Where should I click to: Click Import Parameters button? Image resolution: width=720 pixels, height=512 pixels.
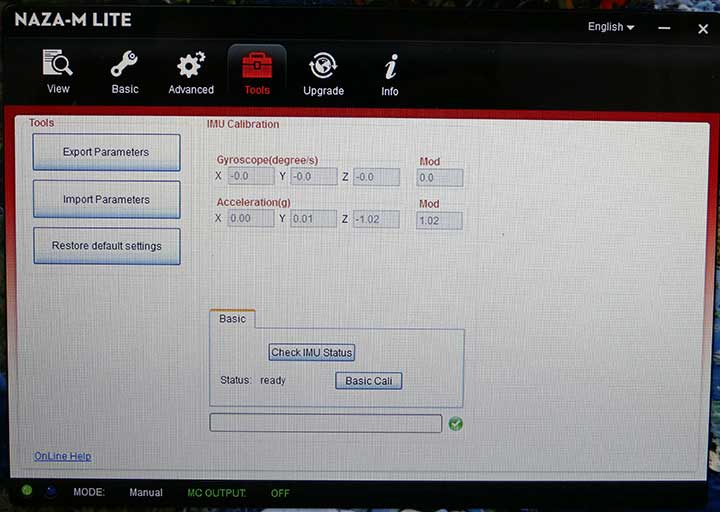click(106, 199)
